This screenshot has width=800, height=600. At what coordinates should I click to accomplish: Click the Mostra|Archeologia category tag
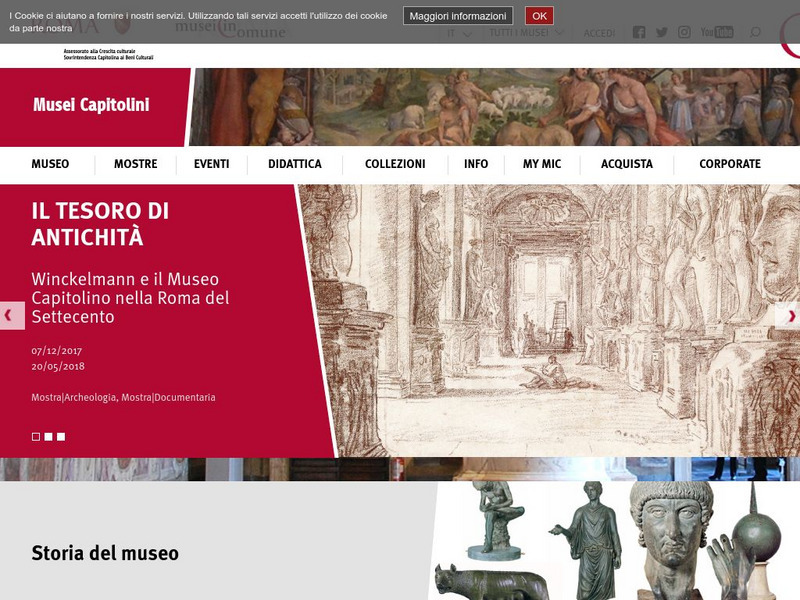click(x=73, y=397)
